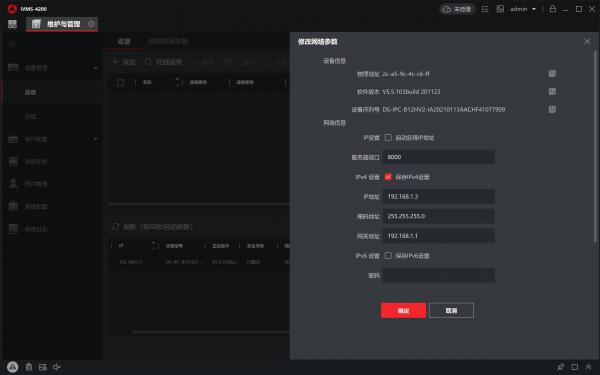This screenshot has width=600, height=375.
Task: Enable automatic IP address (DHCP) checkbox
Action: point(388,137)
